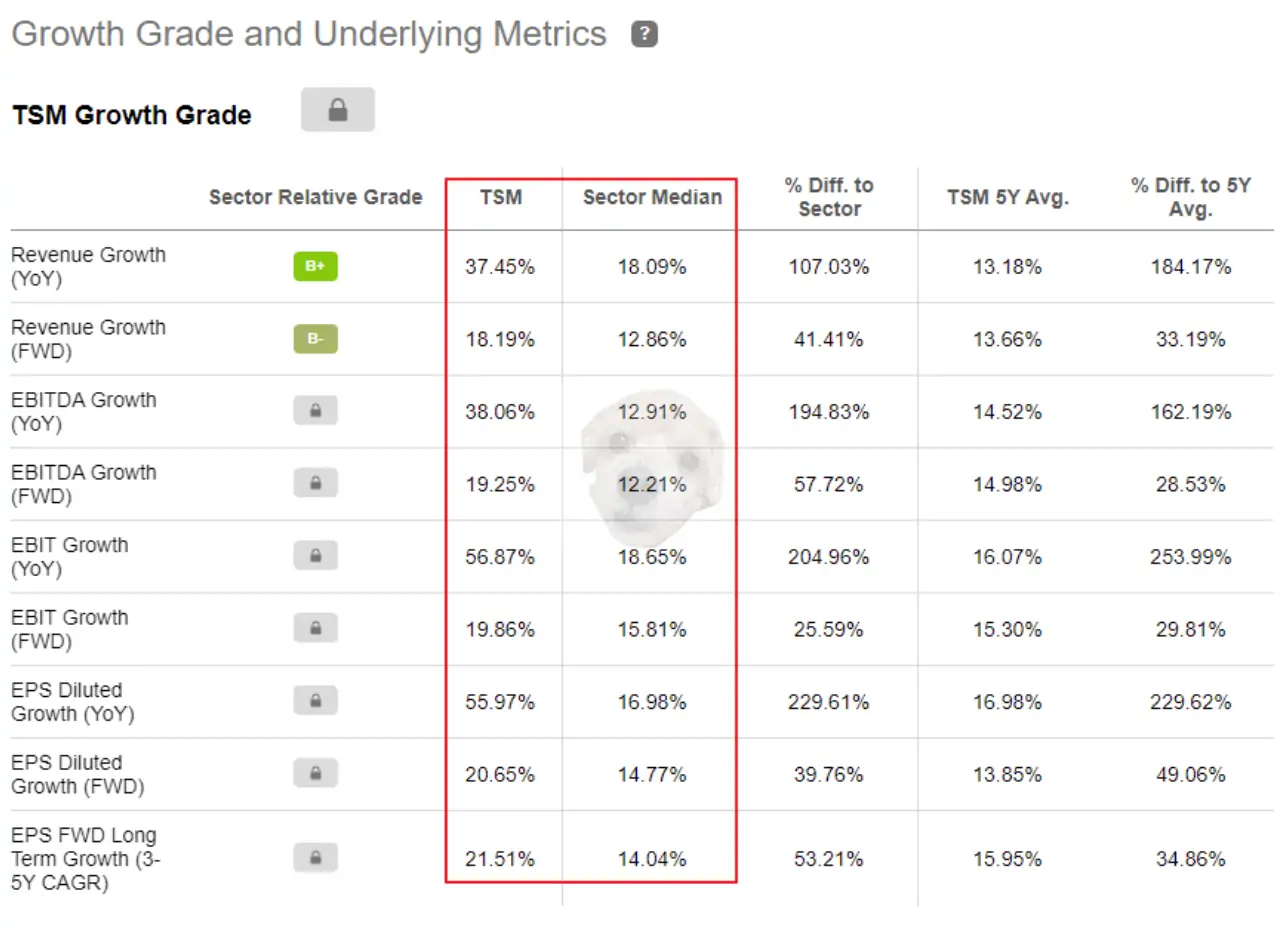Select the TSM column header
This screenshot has width=1284, height=928.
501,197
